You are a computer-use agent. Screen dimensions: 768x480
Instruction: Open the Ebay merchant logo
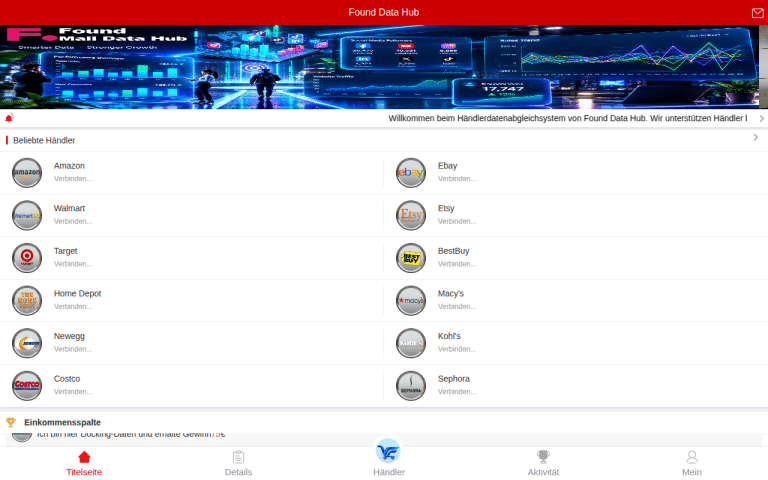coord(411,173)
